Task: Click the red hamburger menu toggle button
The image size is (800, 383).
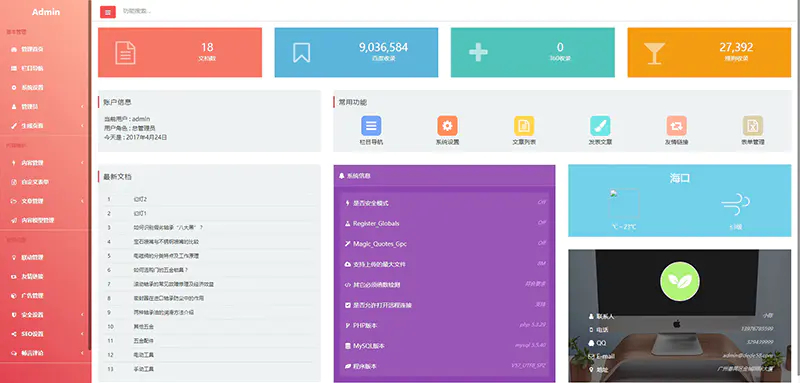Action: [x=108, y=12]
